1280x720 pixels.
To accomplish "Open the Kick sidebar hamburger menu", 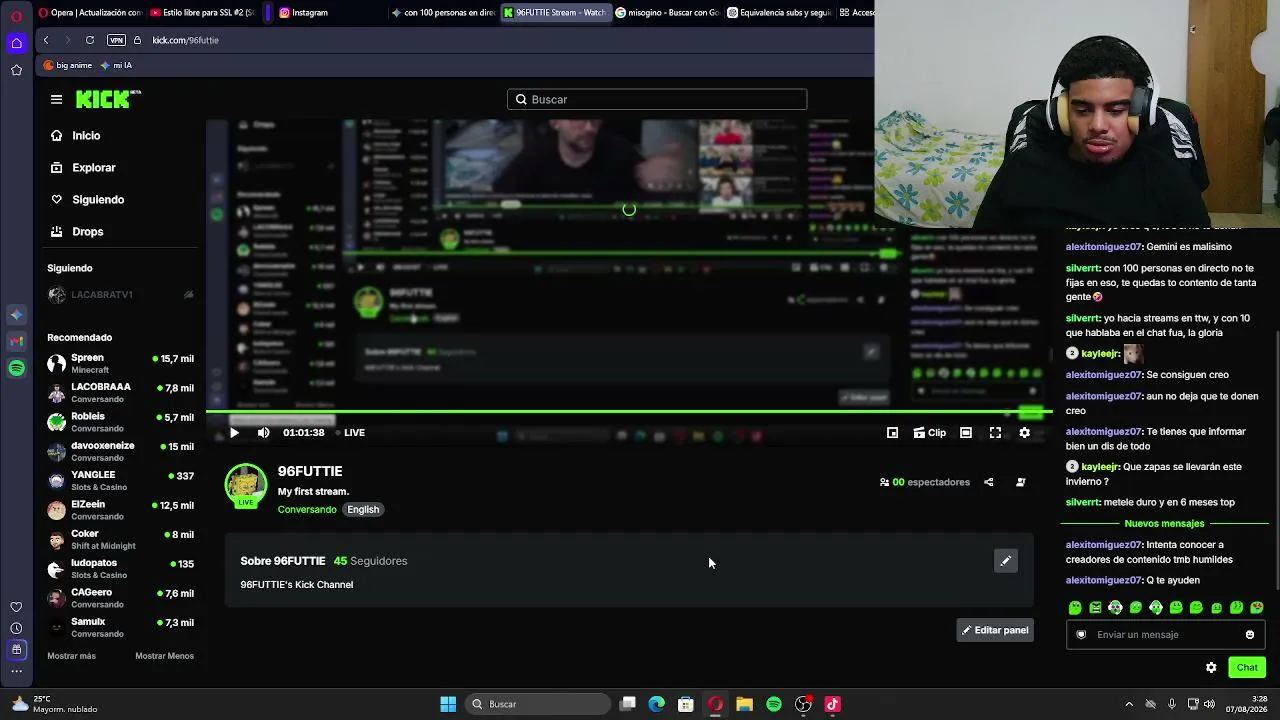I will [56, 99].
